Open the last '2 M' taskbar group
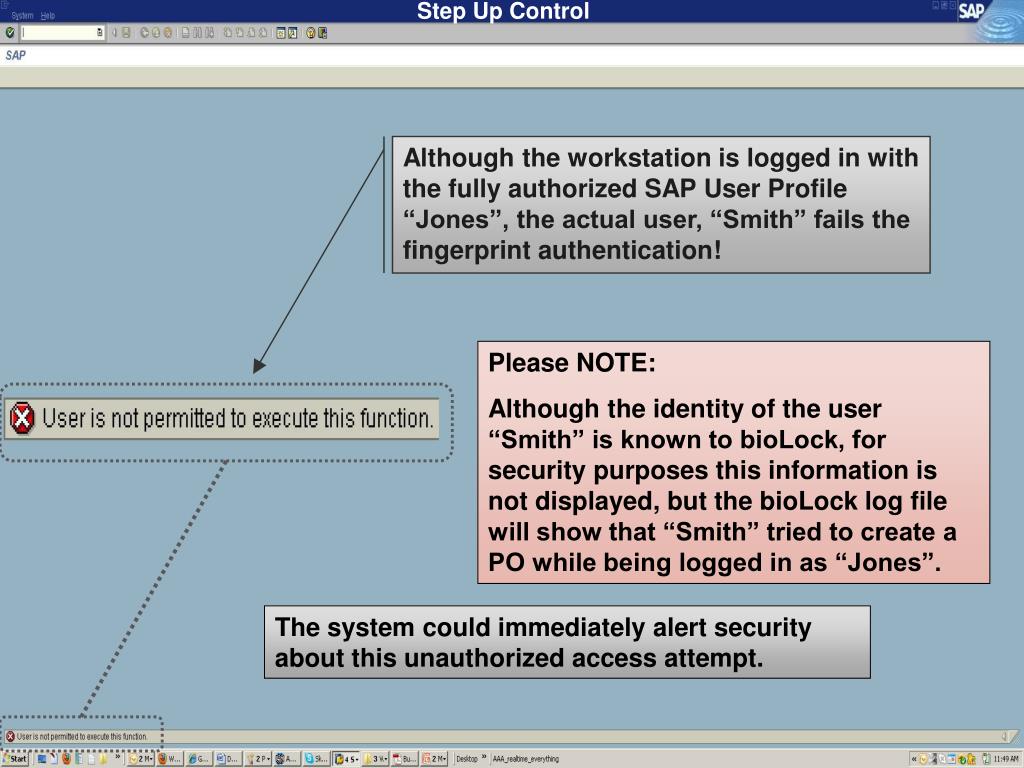Screen dimensions: 1024x768 434,759
